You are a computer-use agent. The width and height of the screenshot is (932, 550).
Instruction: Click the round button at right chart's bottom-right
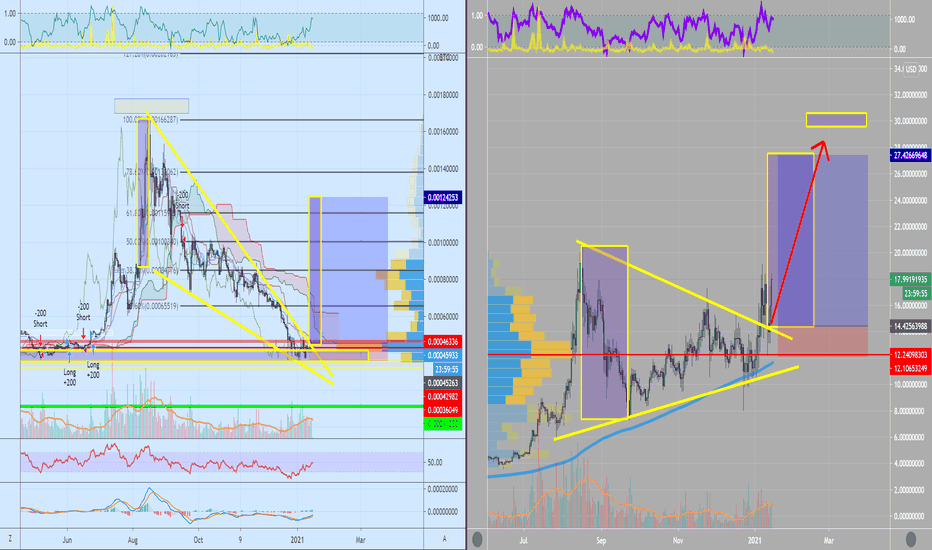click(910, 539)
